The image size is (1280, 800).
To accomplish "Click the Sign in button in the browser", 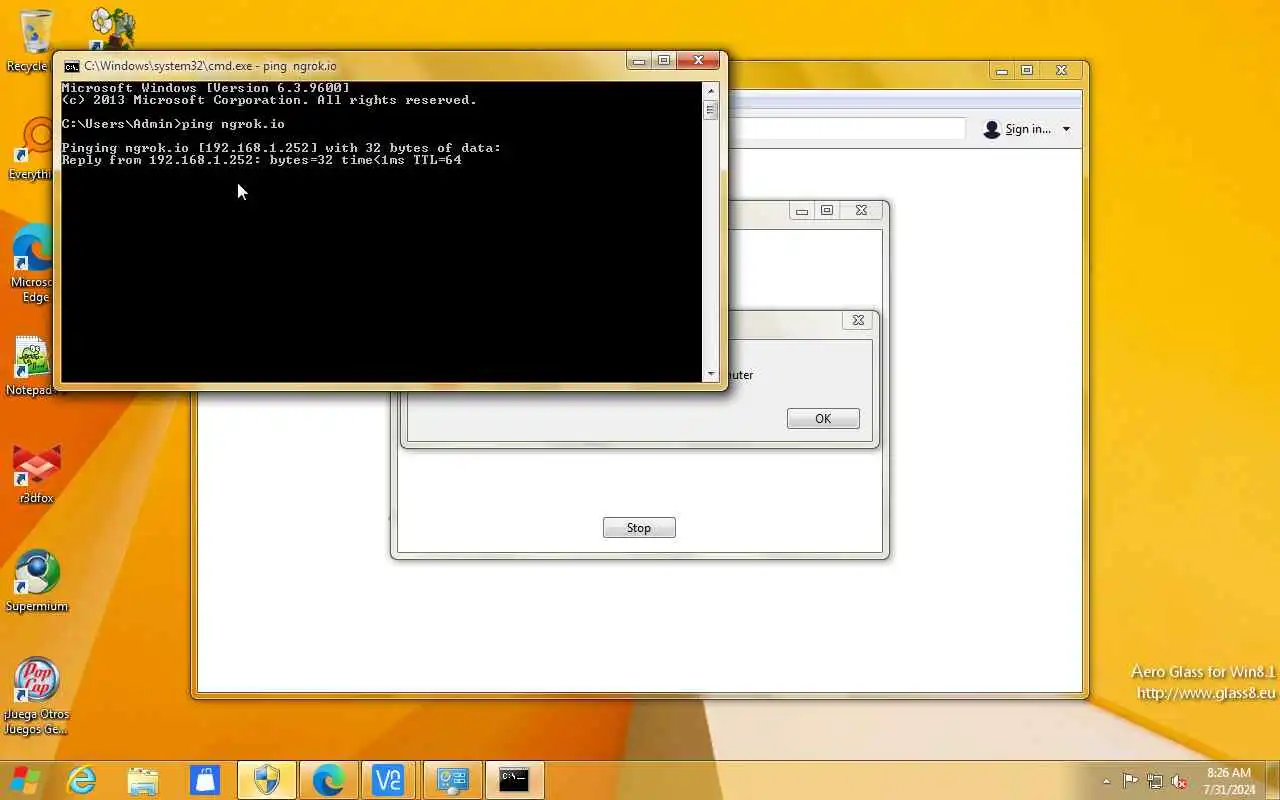I will pyautogui.click(x=1017, y=129).
